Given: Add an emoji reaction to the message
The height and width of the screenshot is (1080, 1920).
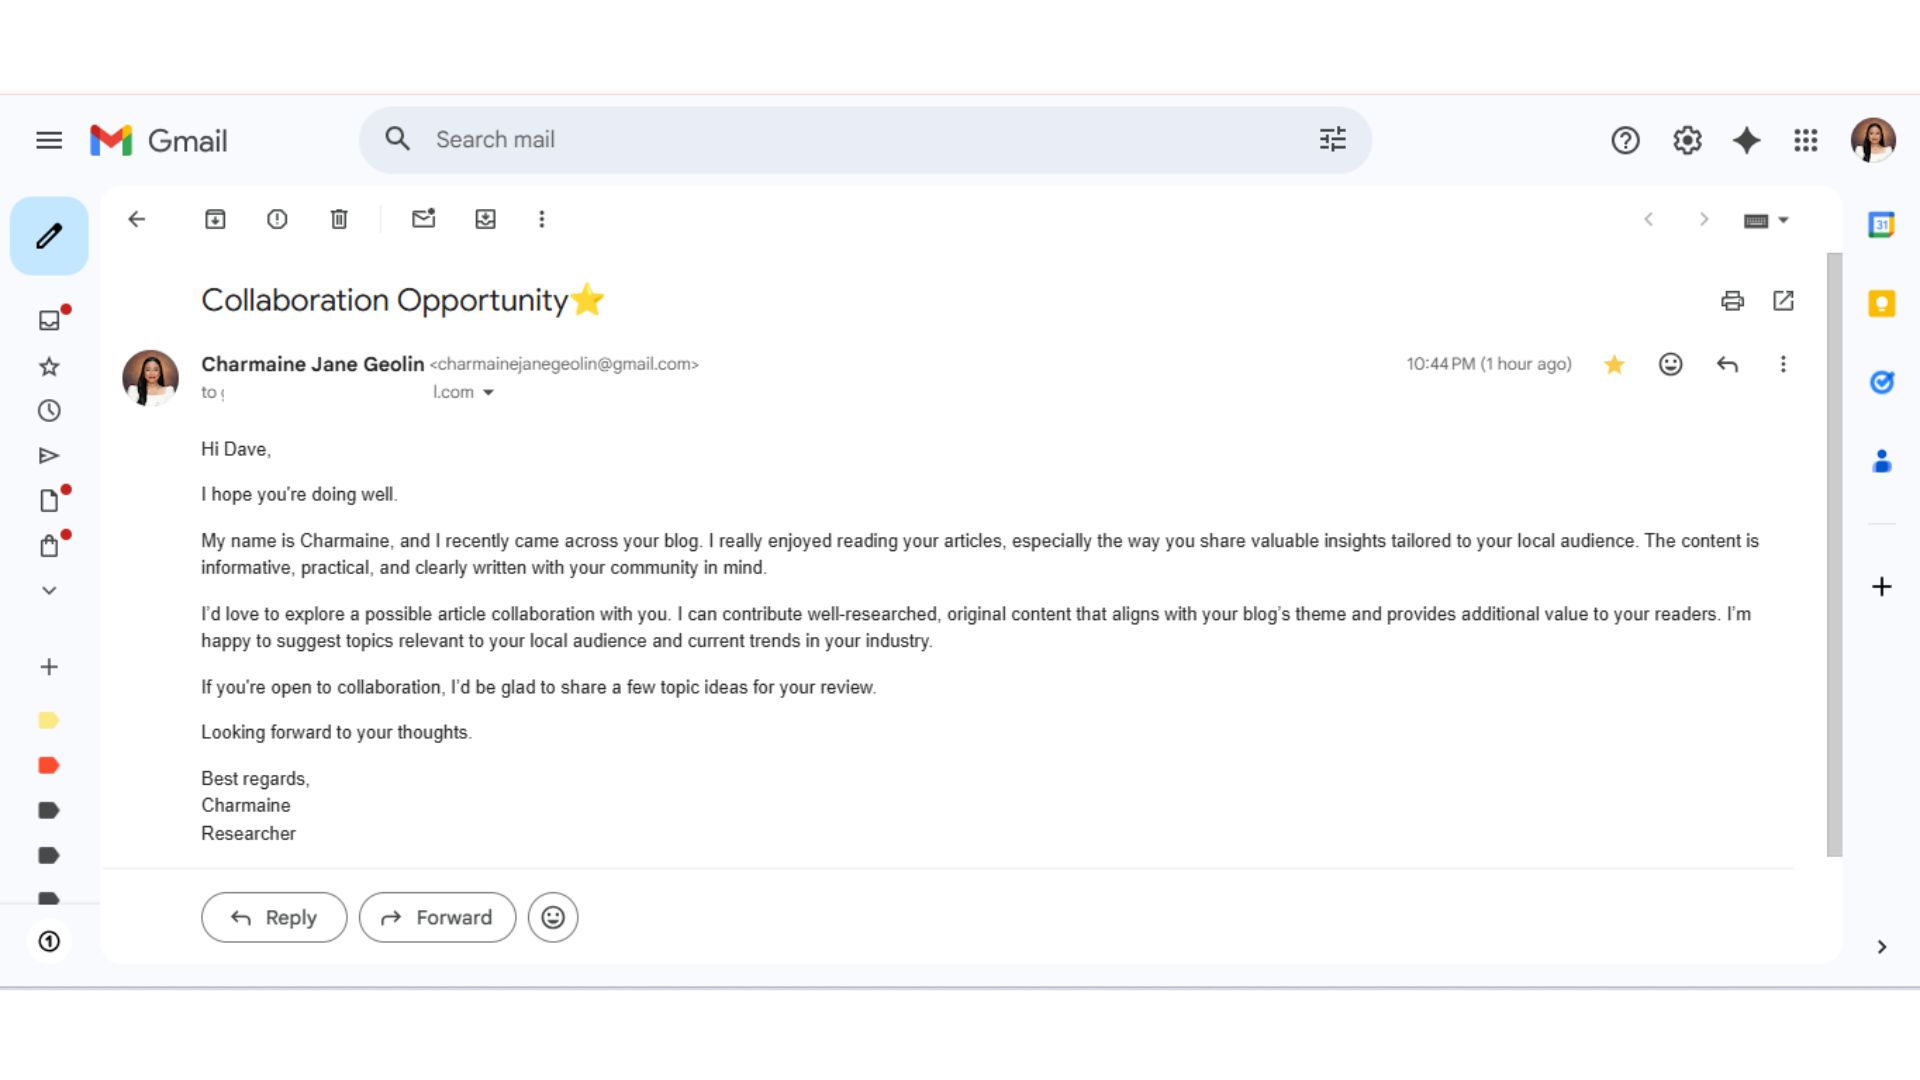Looking at the screenshot, I should [1670, 364].
